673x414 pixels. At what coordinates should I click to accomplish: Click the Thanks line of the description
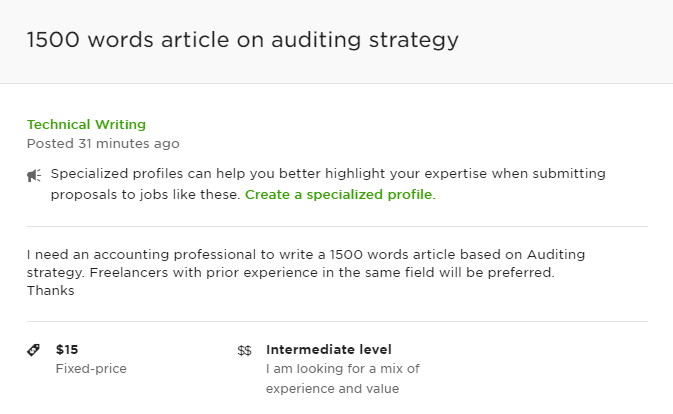pyautogui.click(x=51, y=291)
